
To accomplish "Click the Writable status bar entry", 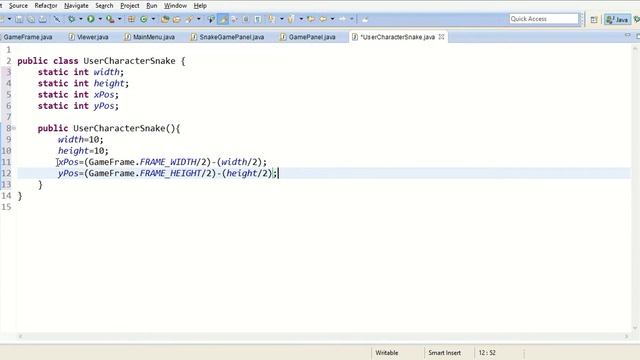I will tap(387, 353).
